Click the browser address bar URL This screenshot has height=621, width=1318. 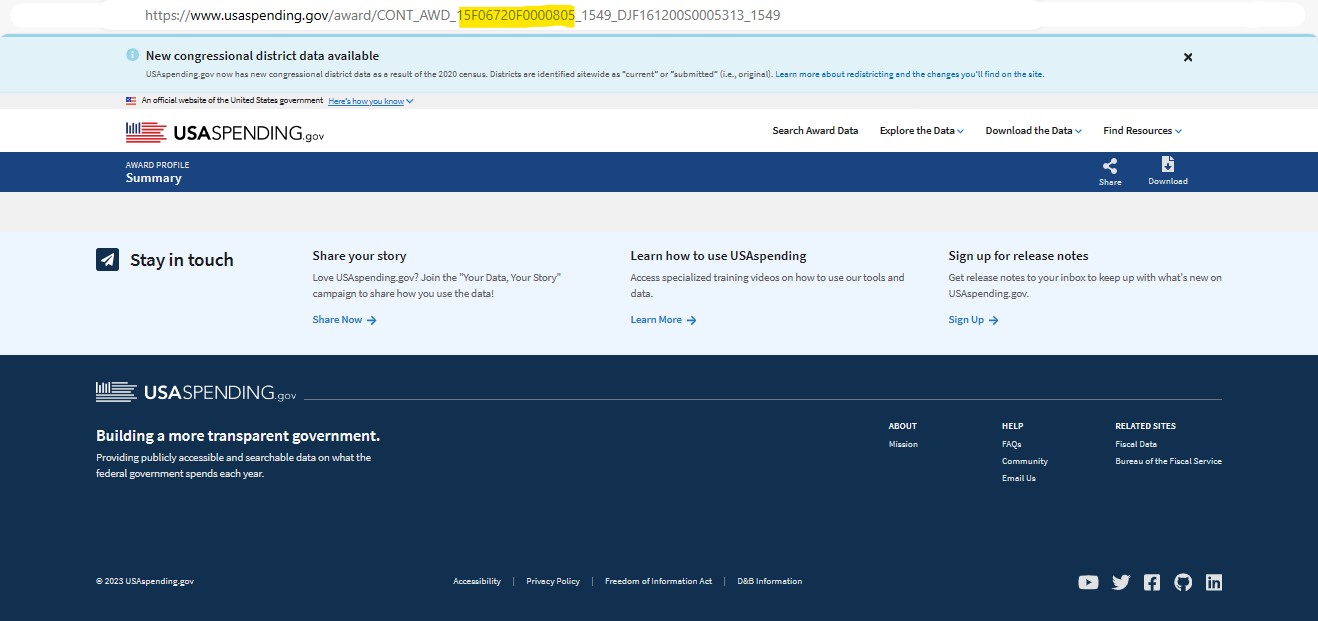pos(463,16)
